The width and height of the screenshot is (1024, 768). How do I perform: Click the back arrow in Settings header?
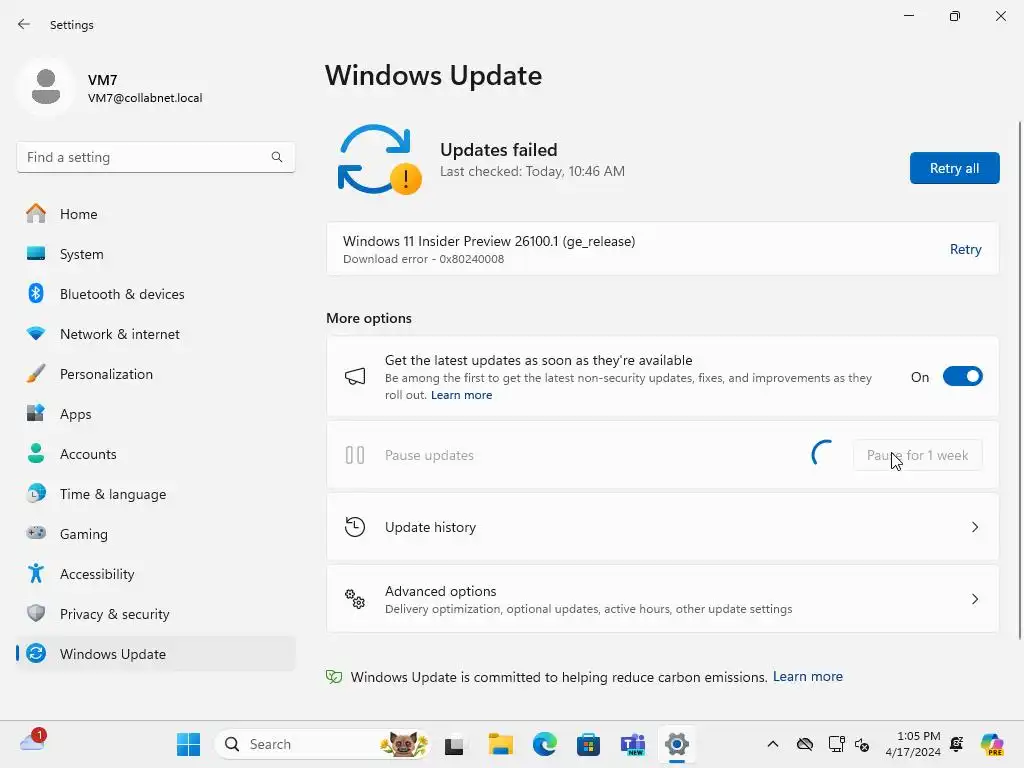coord(24,24)
